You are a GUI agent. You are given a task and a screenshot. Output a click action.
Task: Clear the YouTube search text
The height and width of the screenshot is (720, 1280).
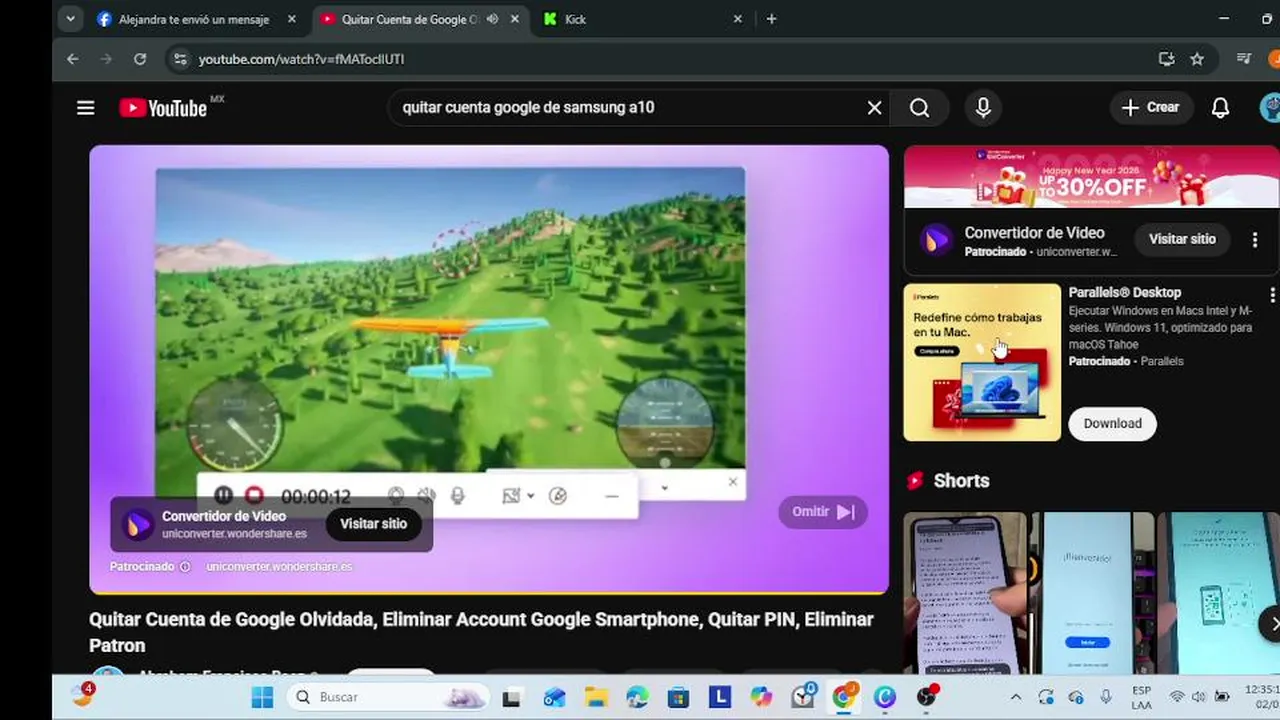point(874,108)
